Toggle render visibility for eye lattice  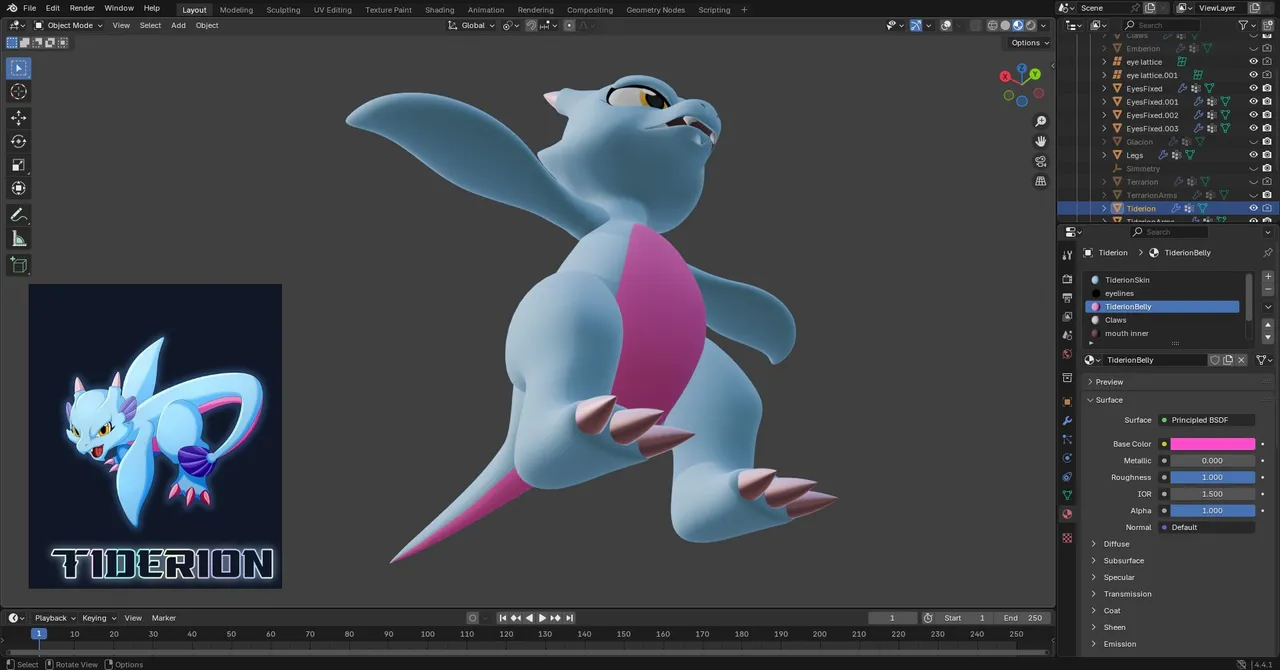[1267, 62]
